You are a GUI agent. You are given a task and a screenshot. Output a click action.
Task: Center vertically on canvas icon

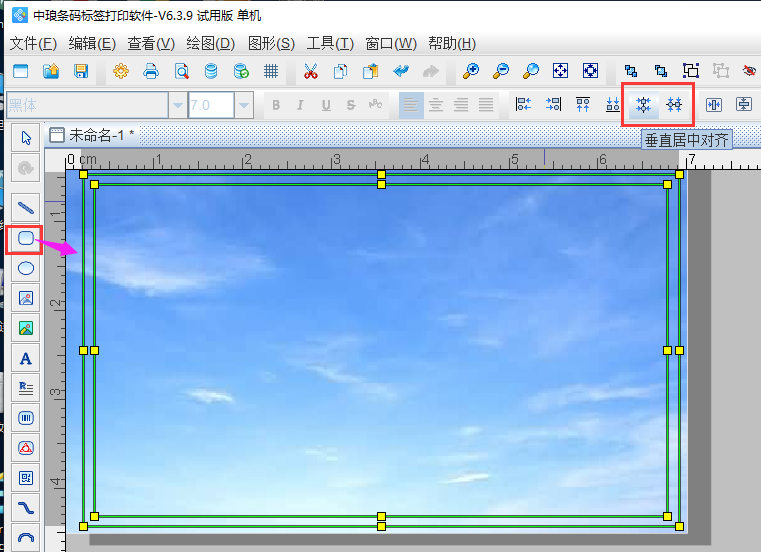click(x=744, y=104)
